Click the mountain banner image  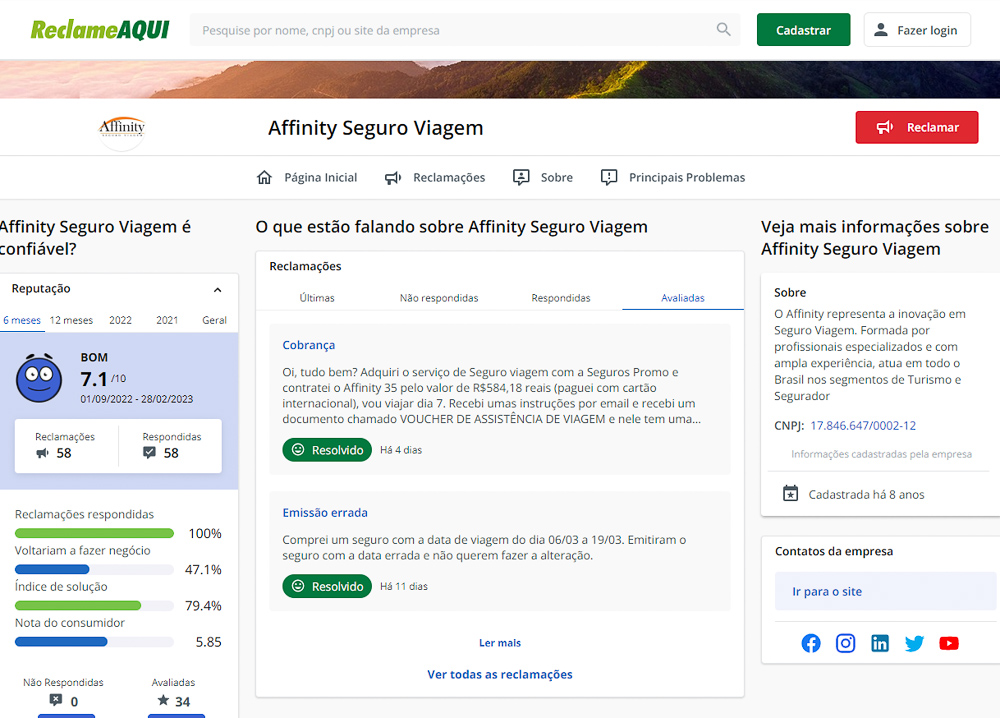click(500, 79)
